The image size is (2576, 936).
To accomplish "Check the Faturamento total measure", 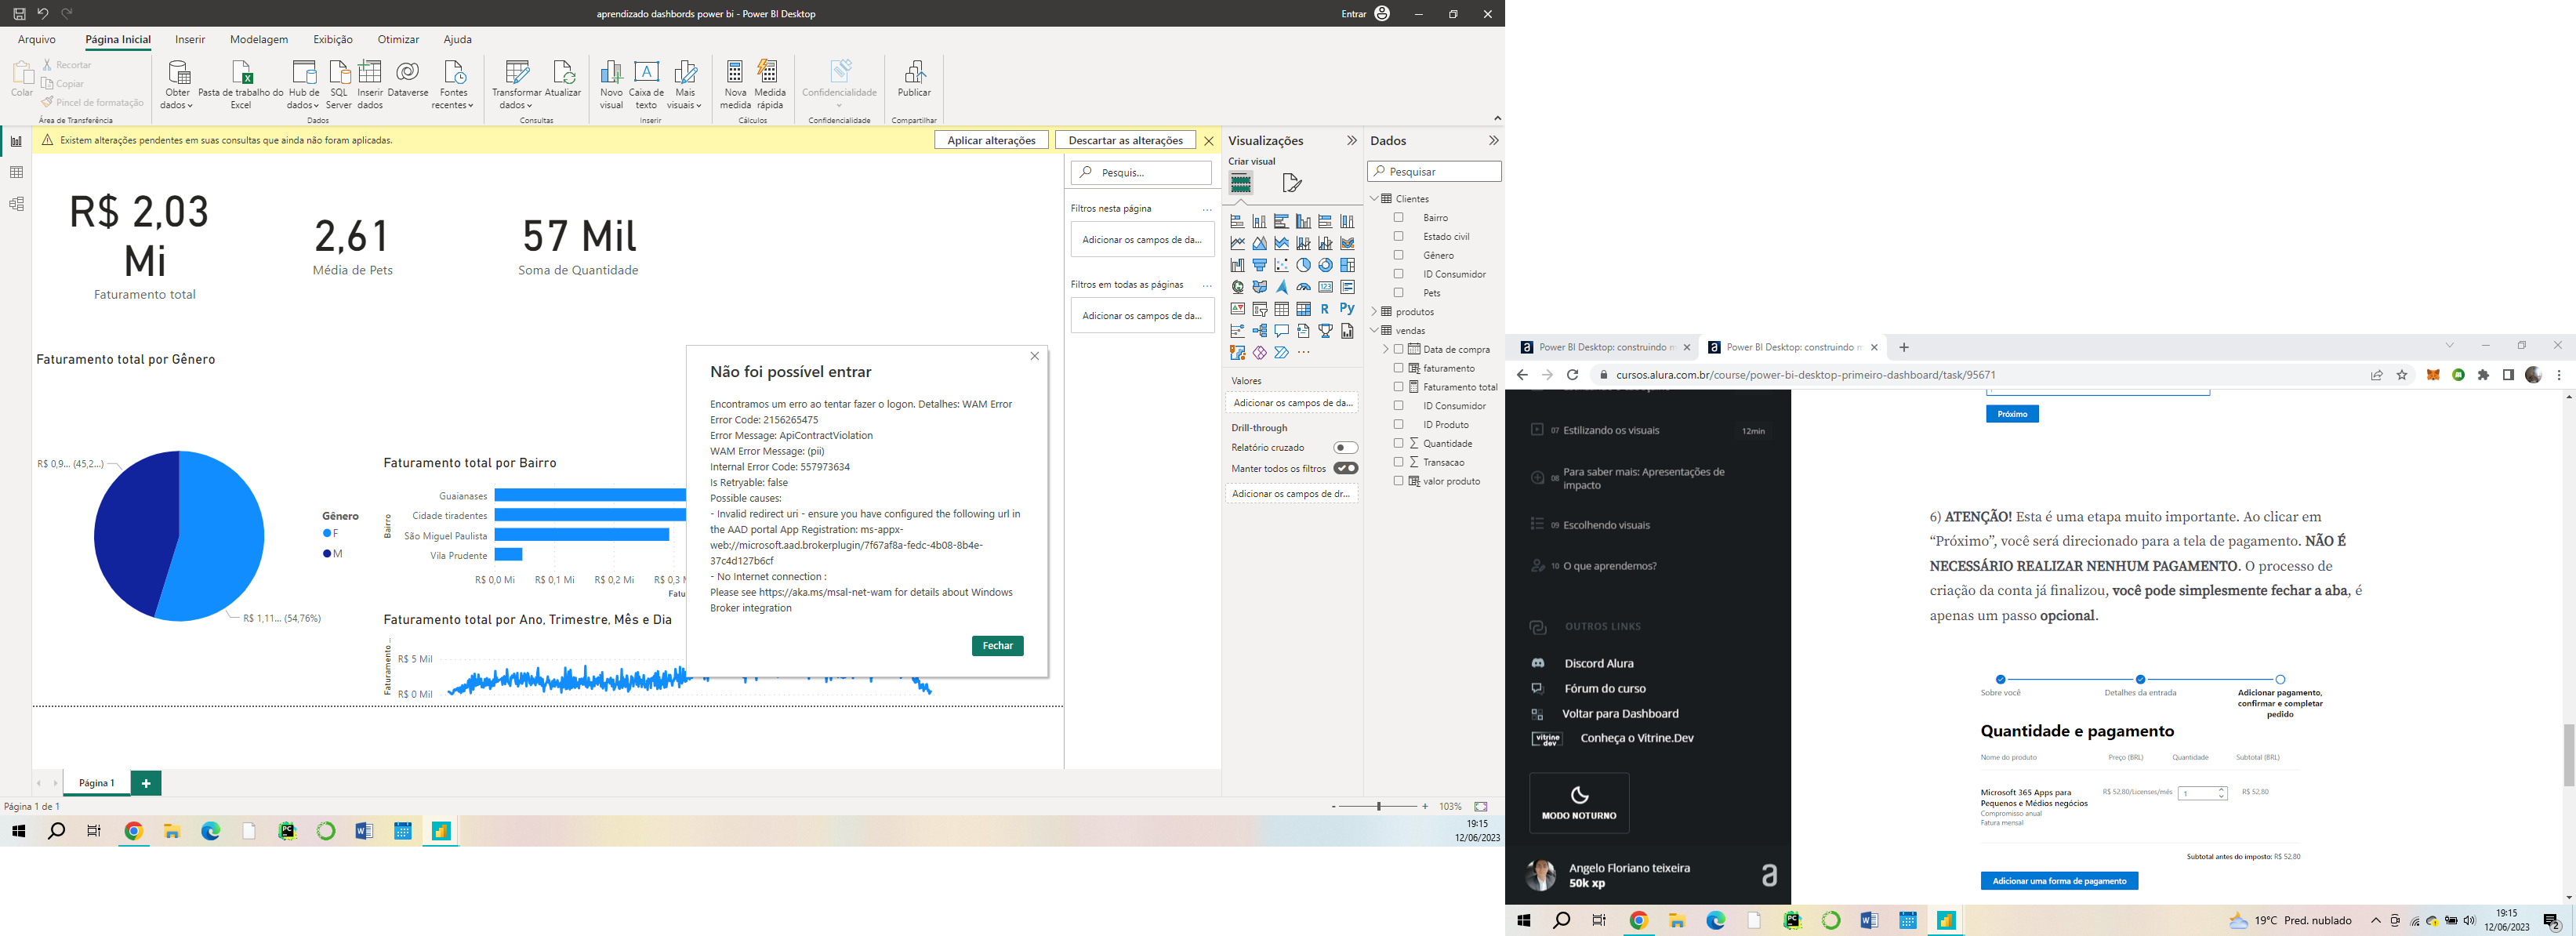I will point(1399,386).
